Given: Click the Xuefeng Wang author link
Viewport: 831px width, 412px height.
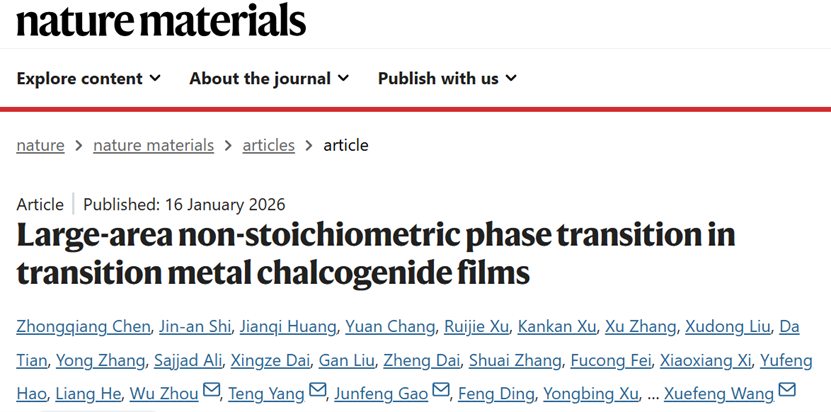Looking at the screenshot, I should 718,392.
